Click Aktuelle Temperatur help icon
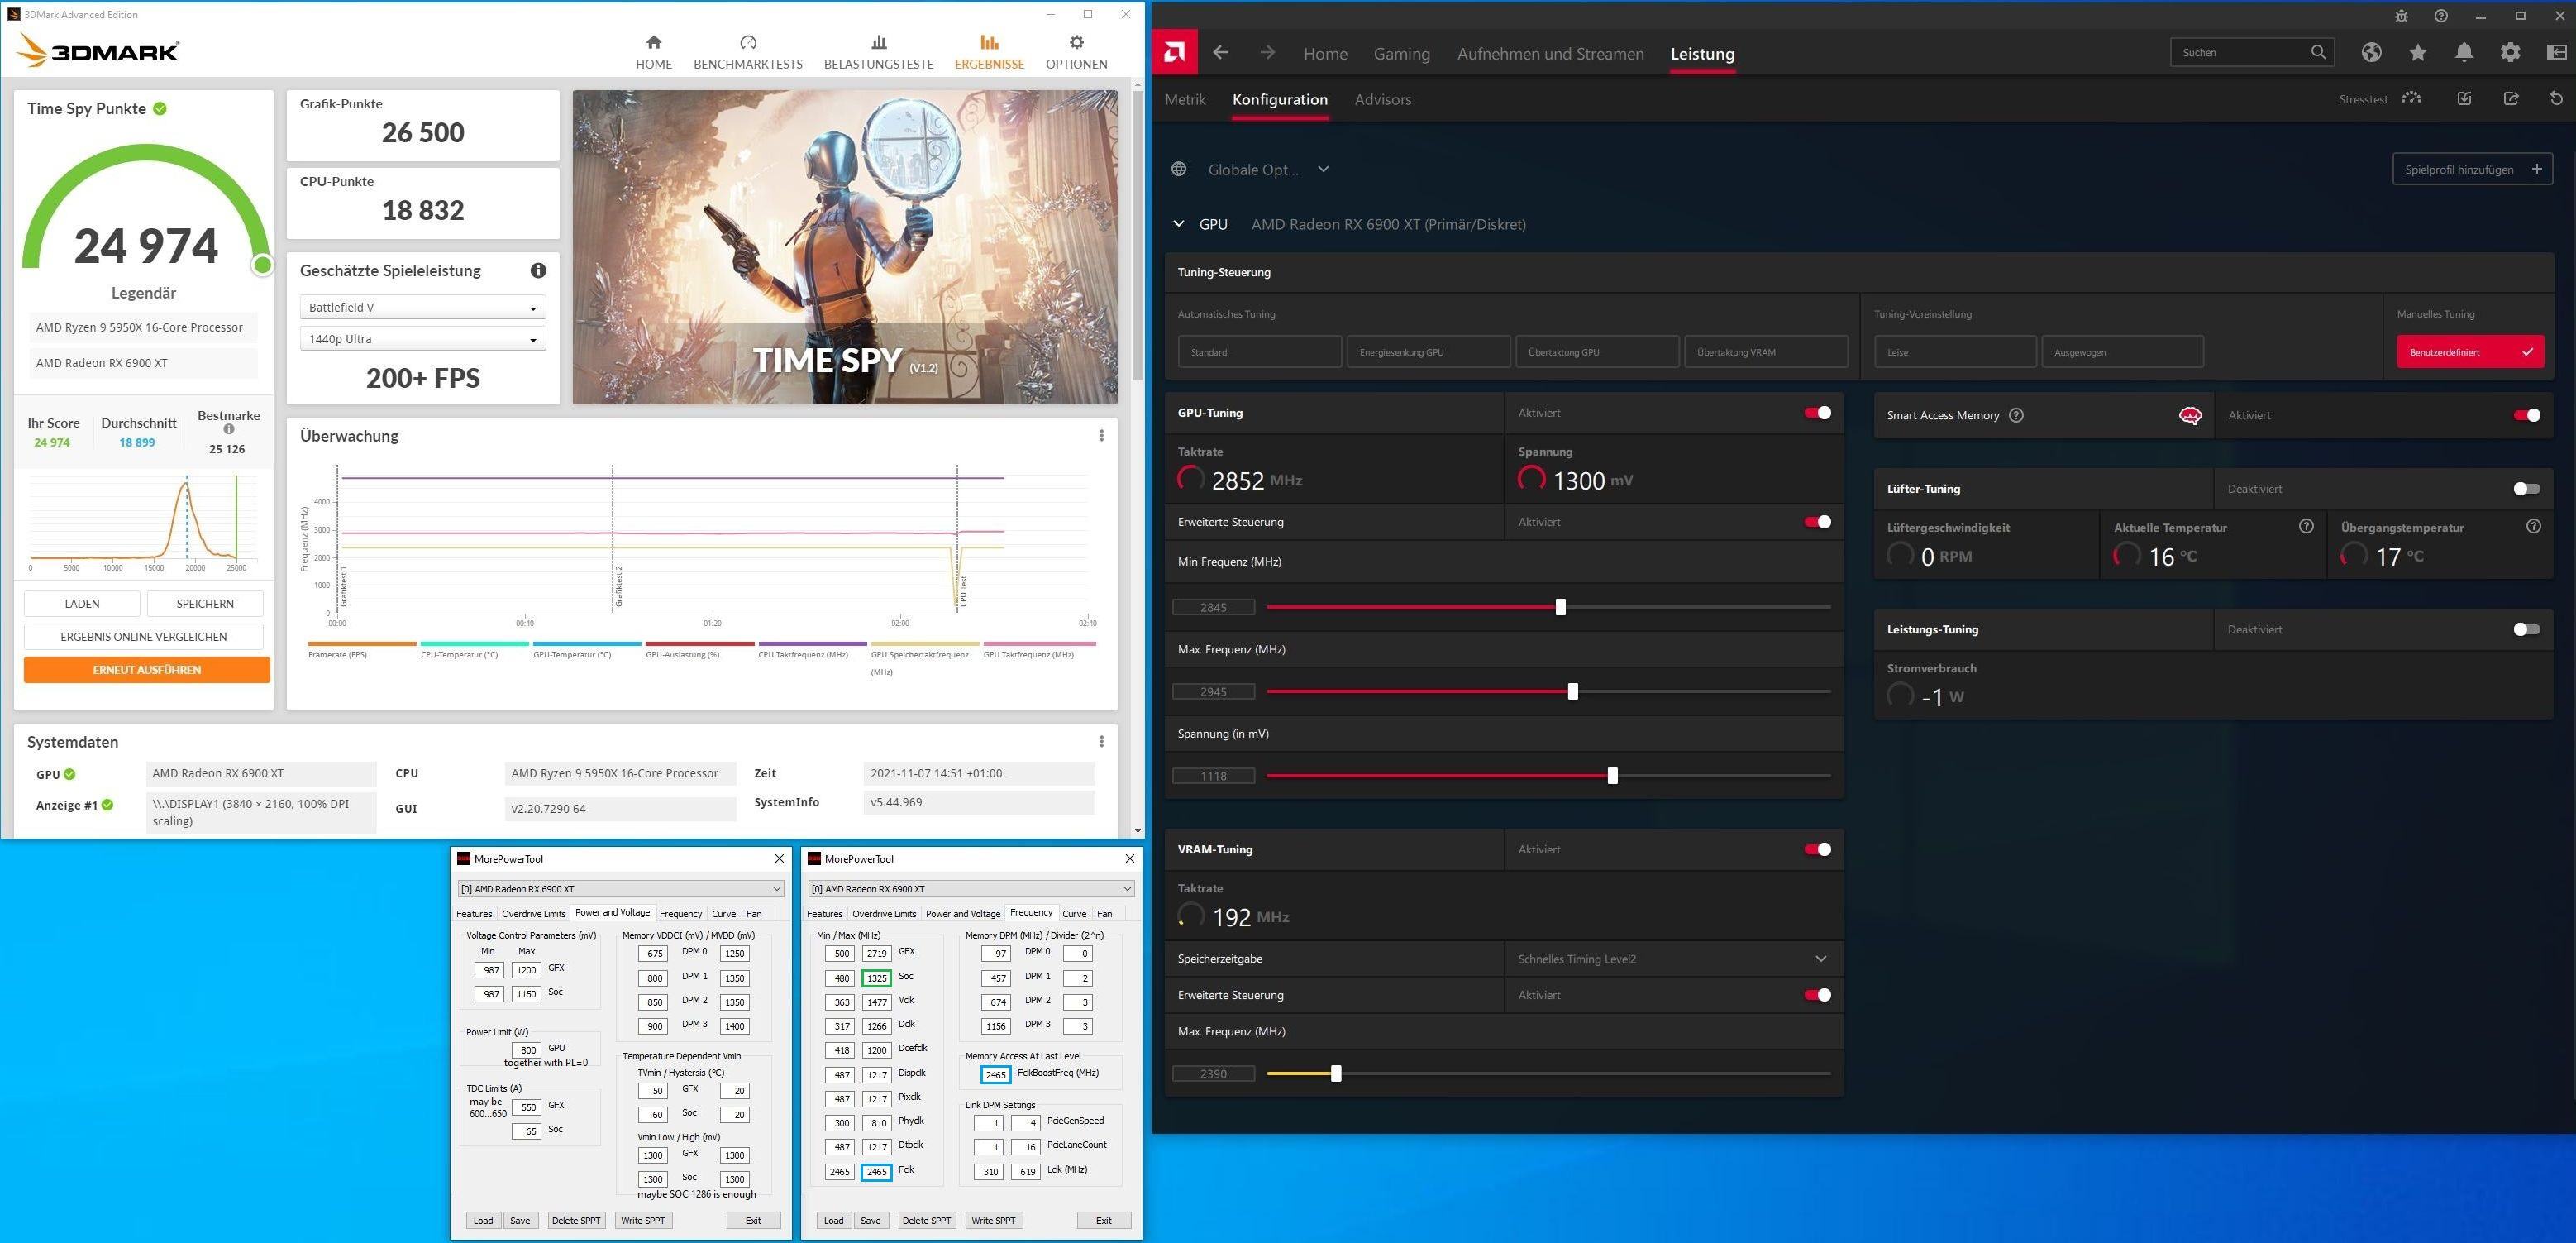 (x=2306, y=527)
